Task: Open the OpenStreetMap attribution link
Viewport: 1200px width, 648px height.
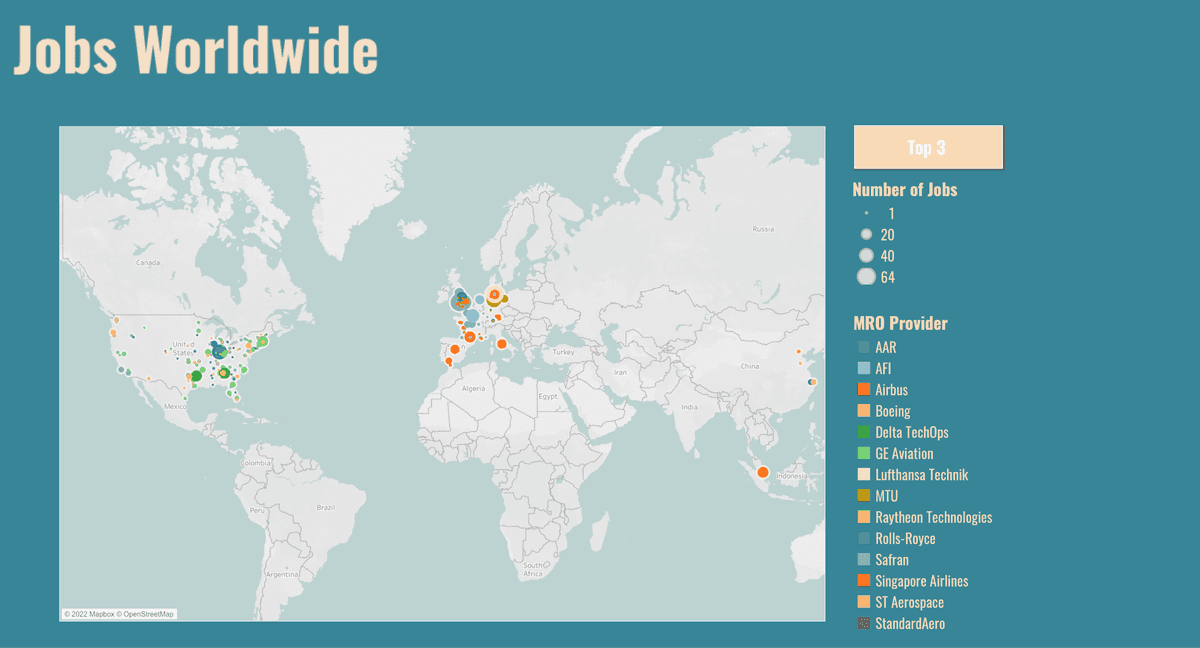Action: (148, 614)
